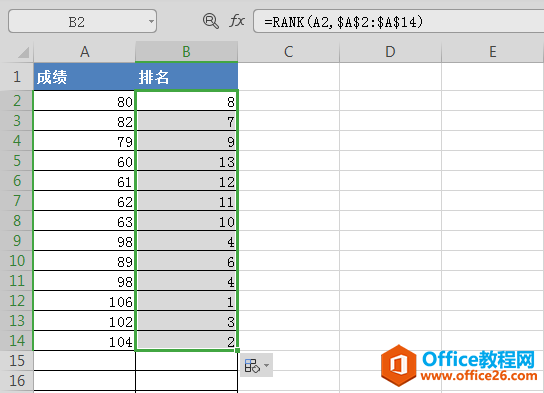Select cell with score 106
The height and width of the screenshot is (393, 544).
(84, 301)
